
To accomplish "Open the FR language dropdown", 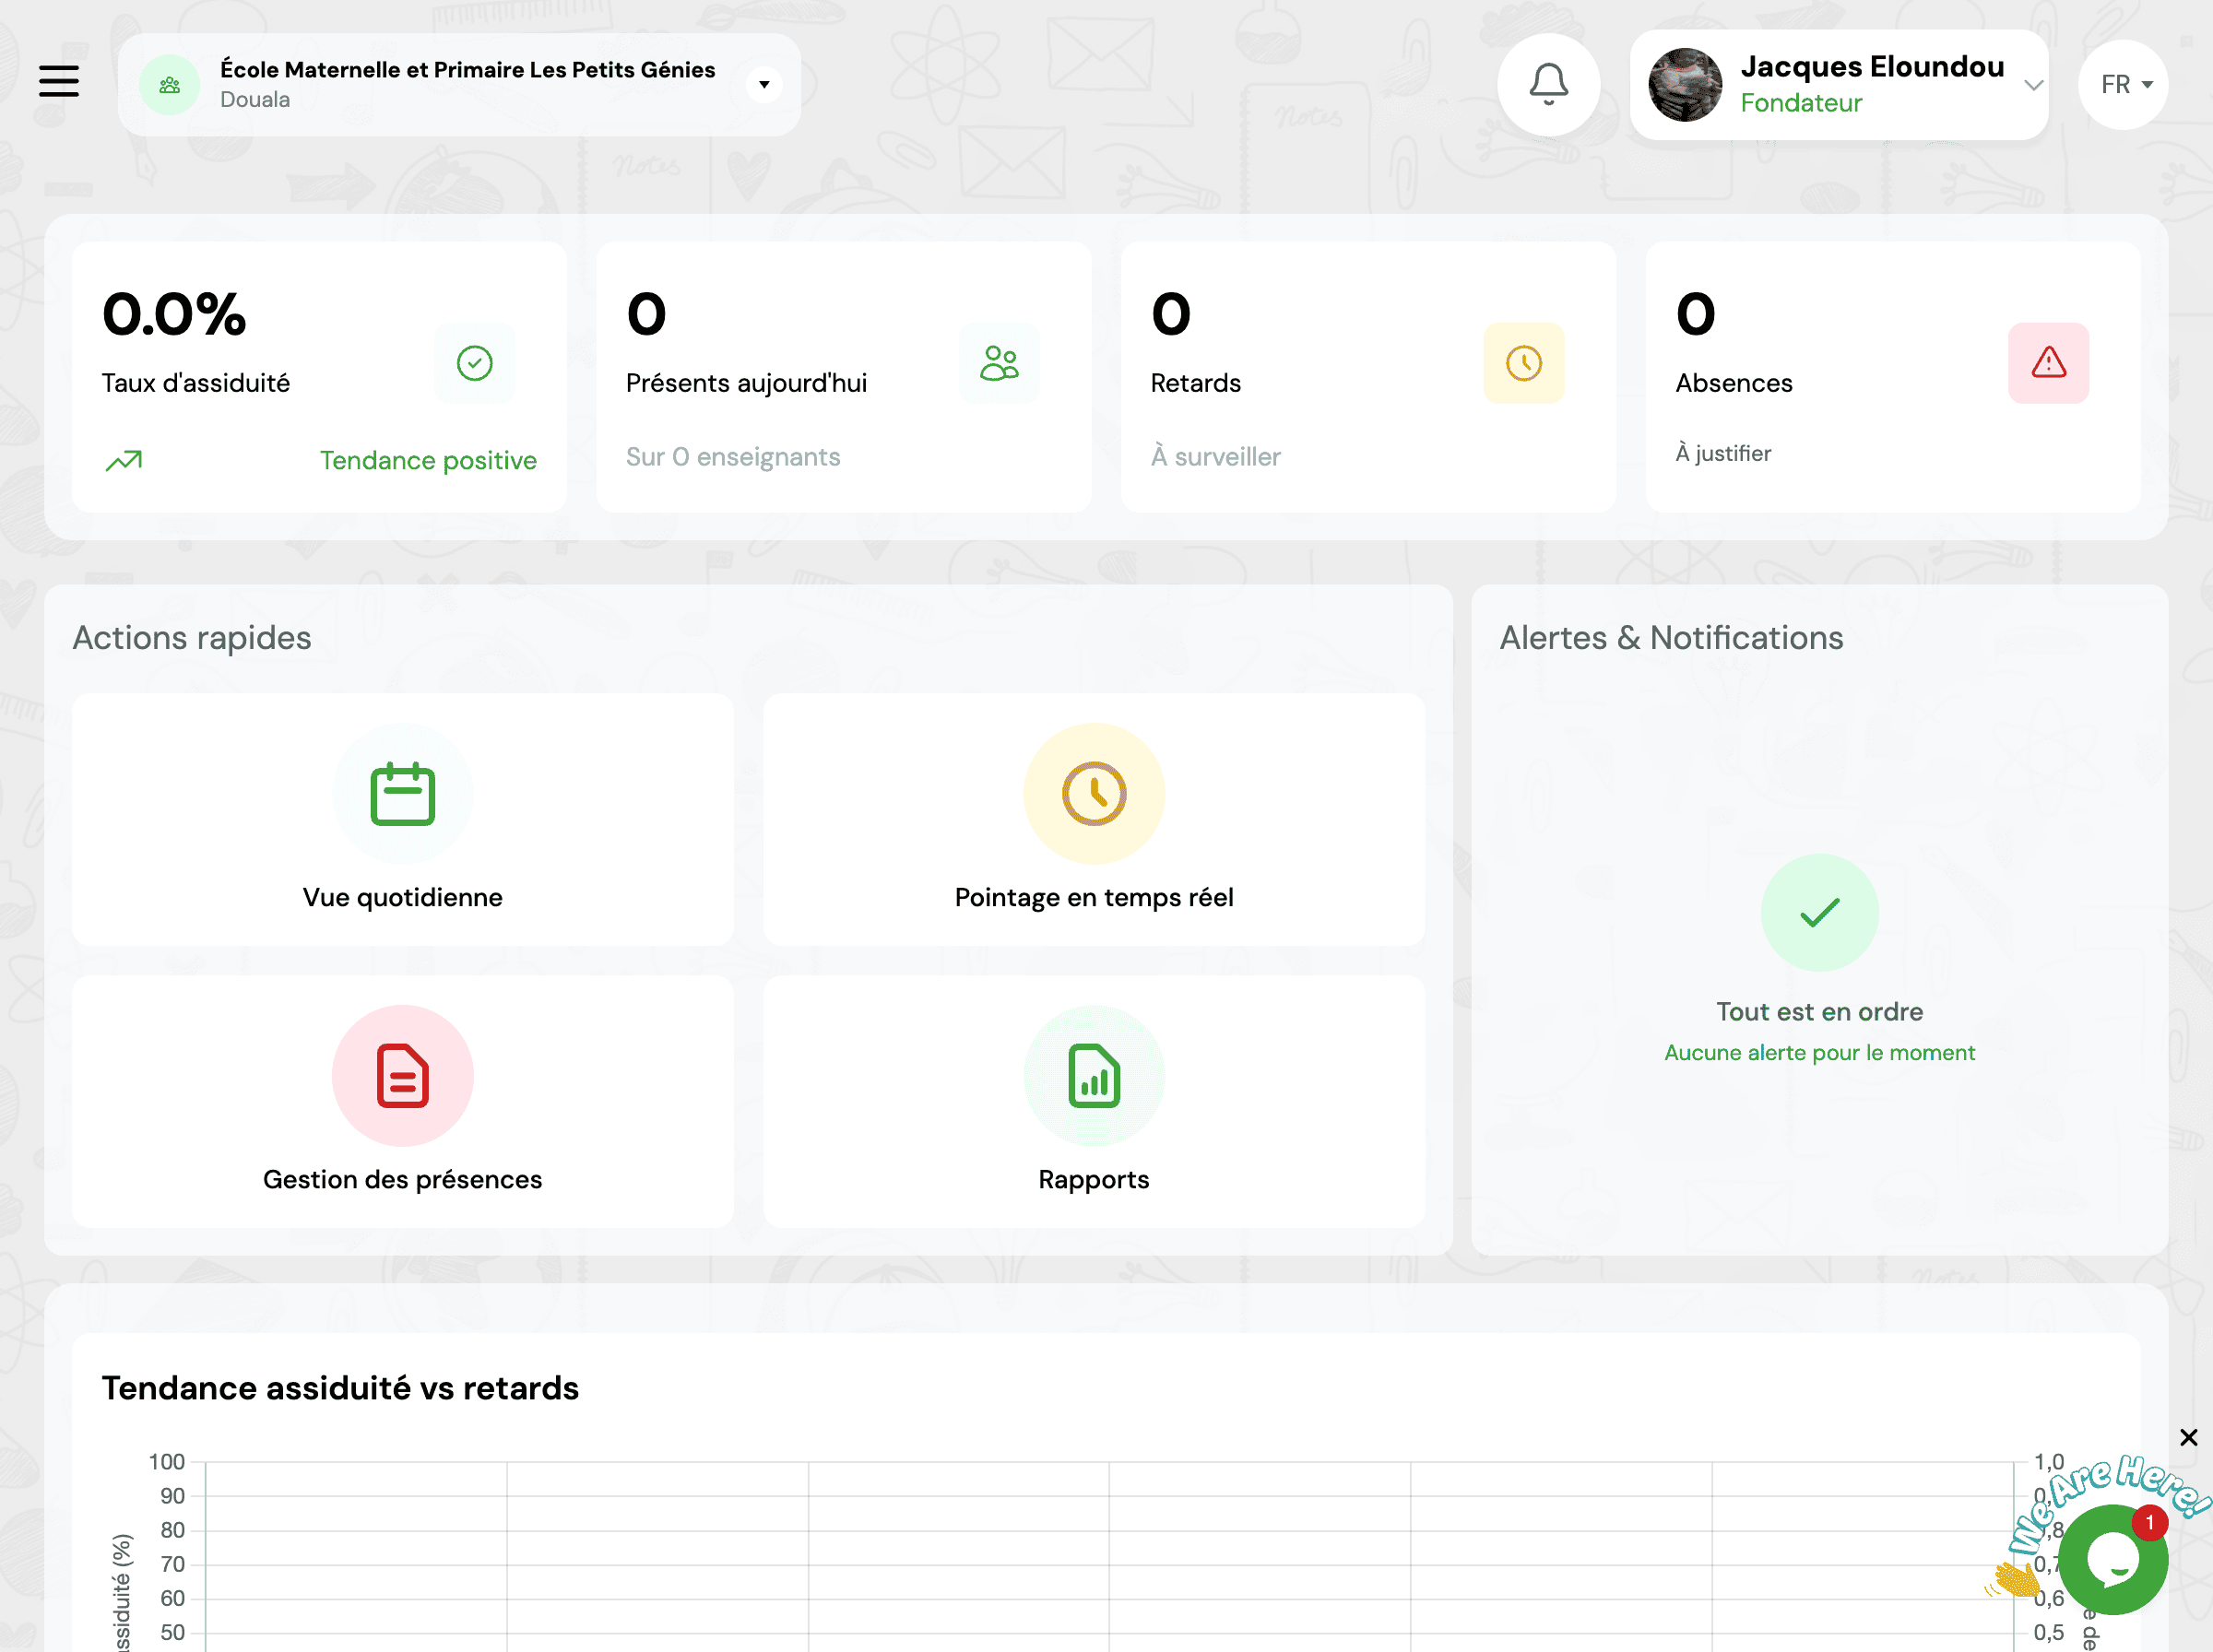I will pos(2124,85).
